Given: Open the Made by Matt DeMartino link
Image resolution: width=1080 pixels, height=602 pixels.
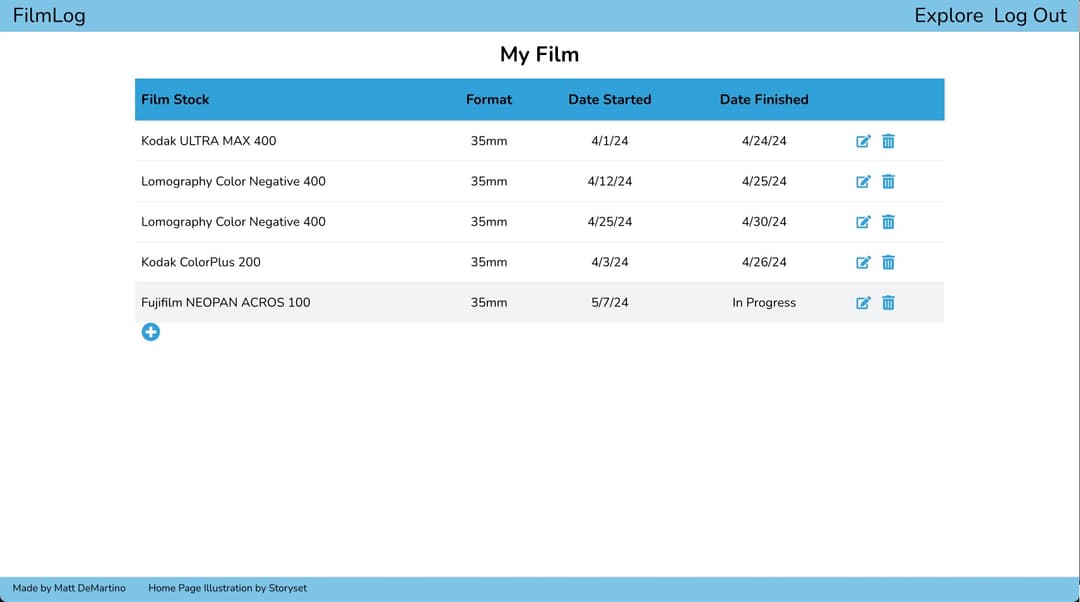Looking at the screenshot, I should [x=69, y=588].
